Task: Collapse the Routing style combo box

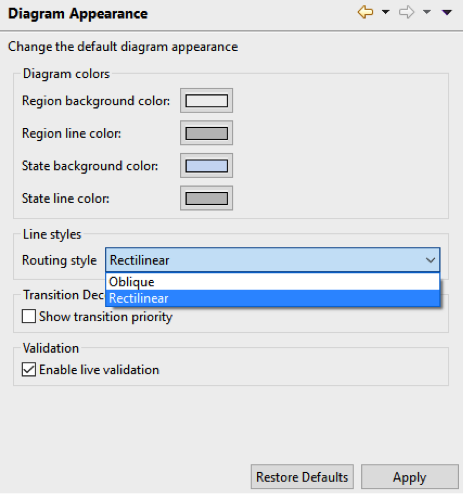Action: click(x=273, y=260)
